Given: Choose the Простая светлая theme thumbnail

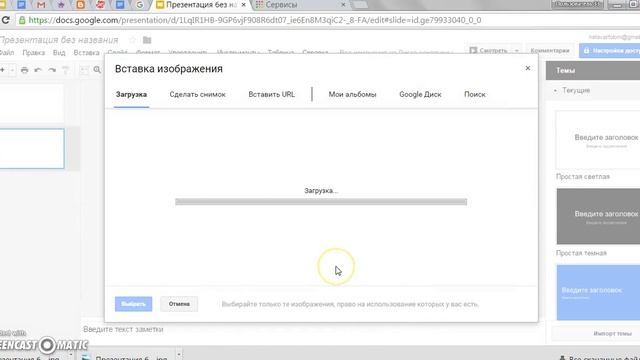Looking at the screenshot, I should click(x=598, y=140).
